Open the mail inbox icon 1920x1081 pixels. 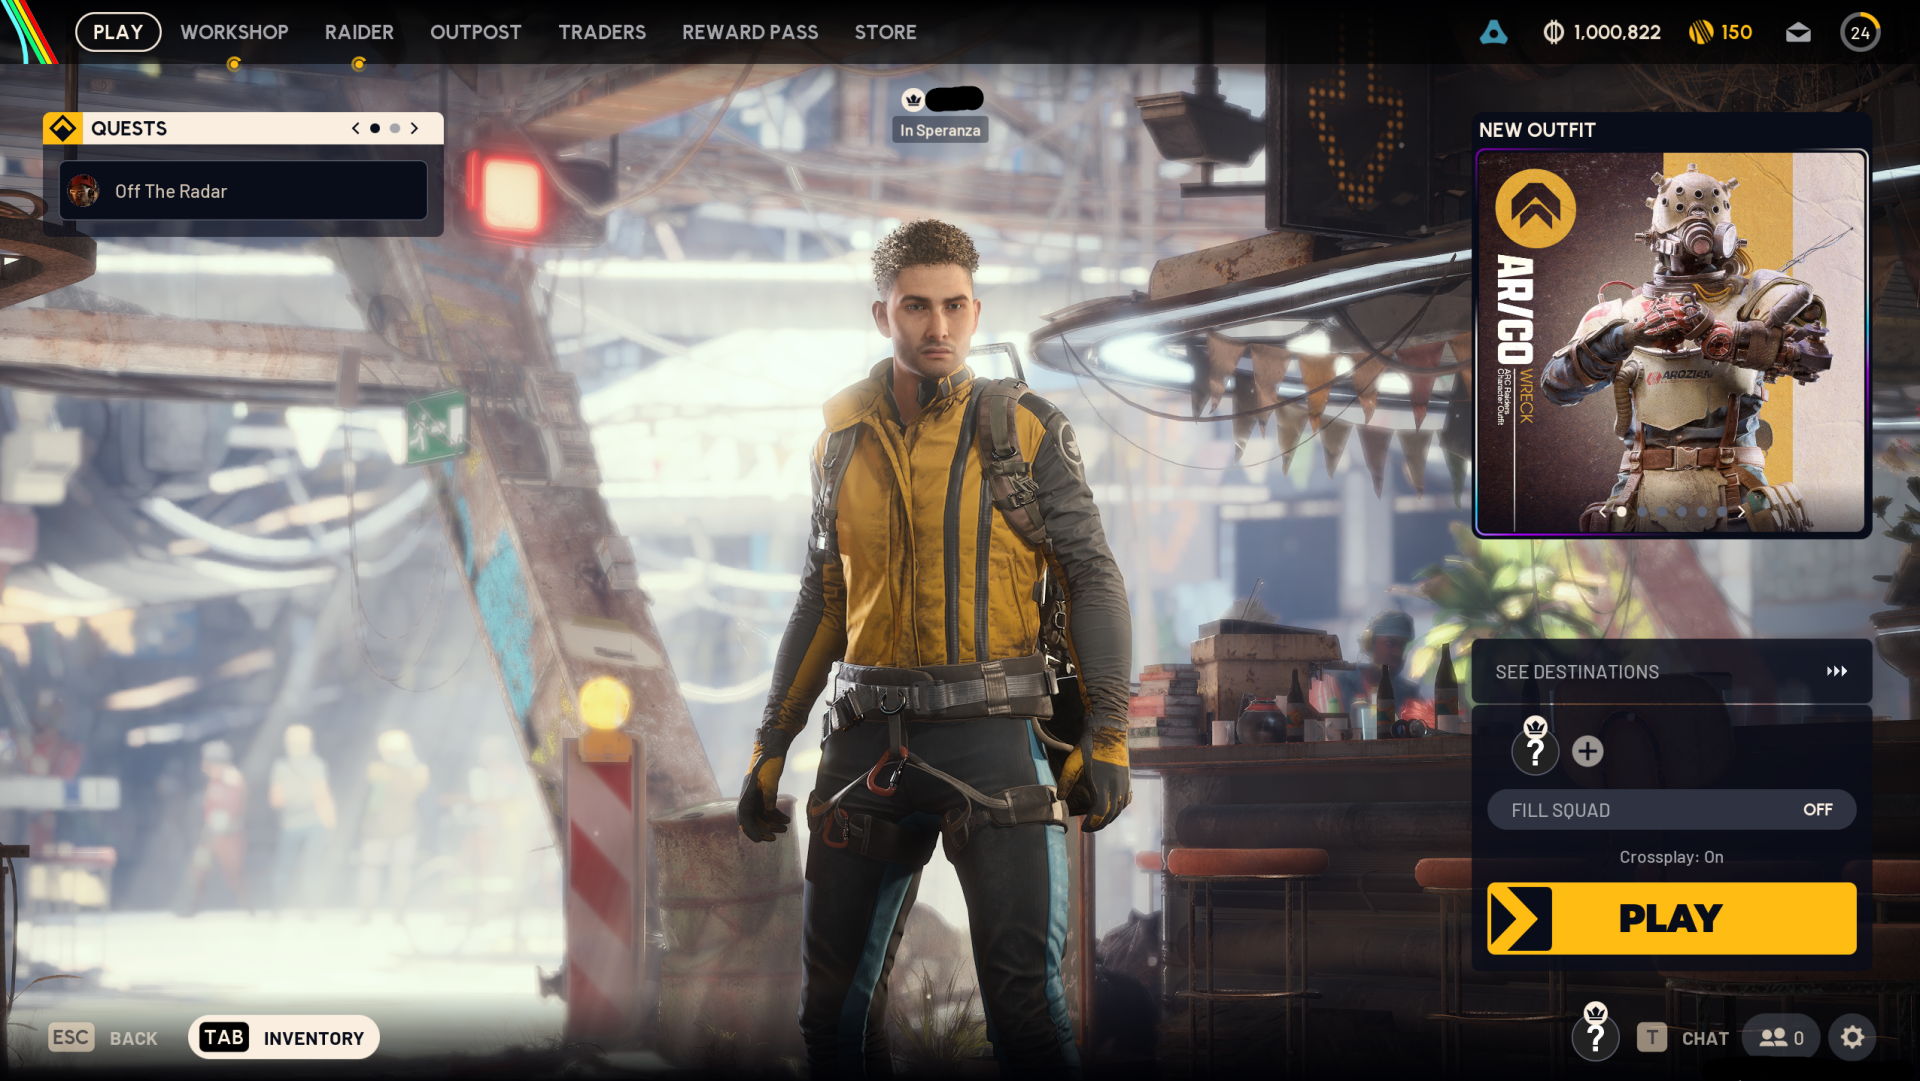[1798, 33]
